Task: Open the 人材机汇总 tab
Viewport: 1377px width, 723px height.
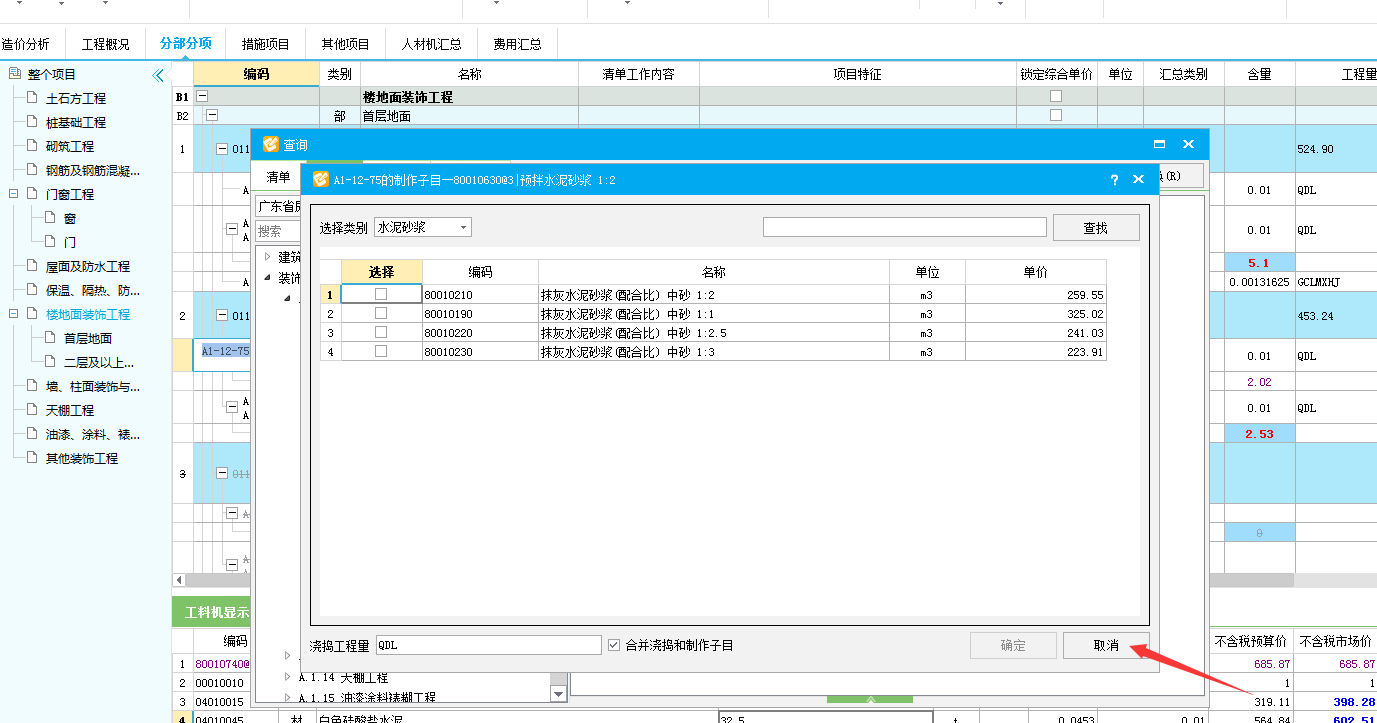Action: tap(432, 44)
